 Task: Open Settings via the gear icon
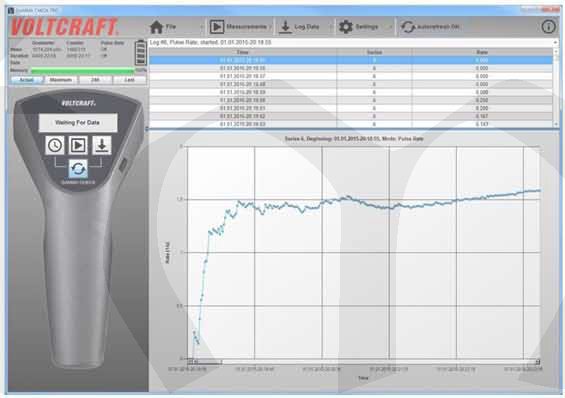coord(346,27)
